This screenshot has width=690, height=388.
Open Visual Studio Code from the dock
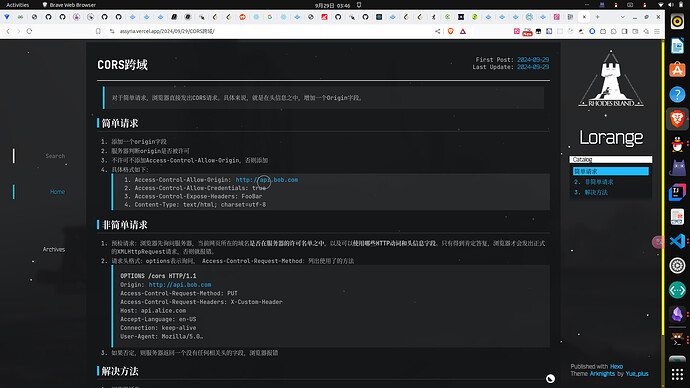[677, 241]
